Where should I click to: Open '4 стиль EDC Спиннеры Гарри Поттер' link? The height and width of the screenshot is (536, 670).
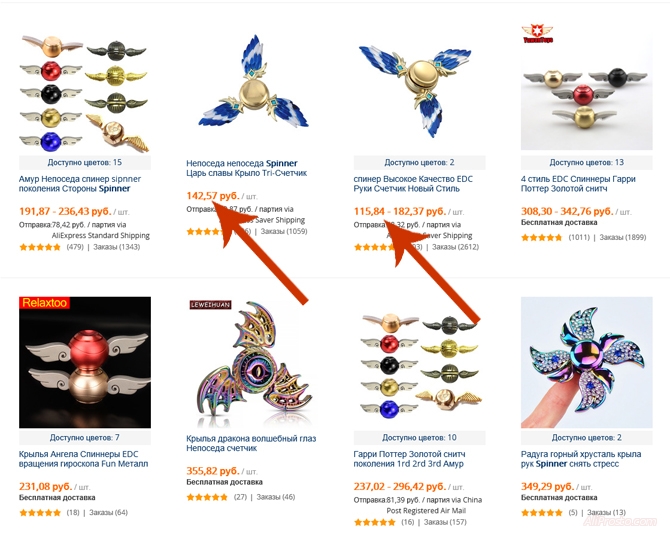pos(578,184)
